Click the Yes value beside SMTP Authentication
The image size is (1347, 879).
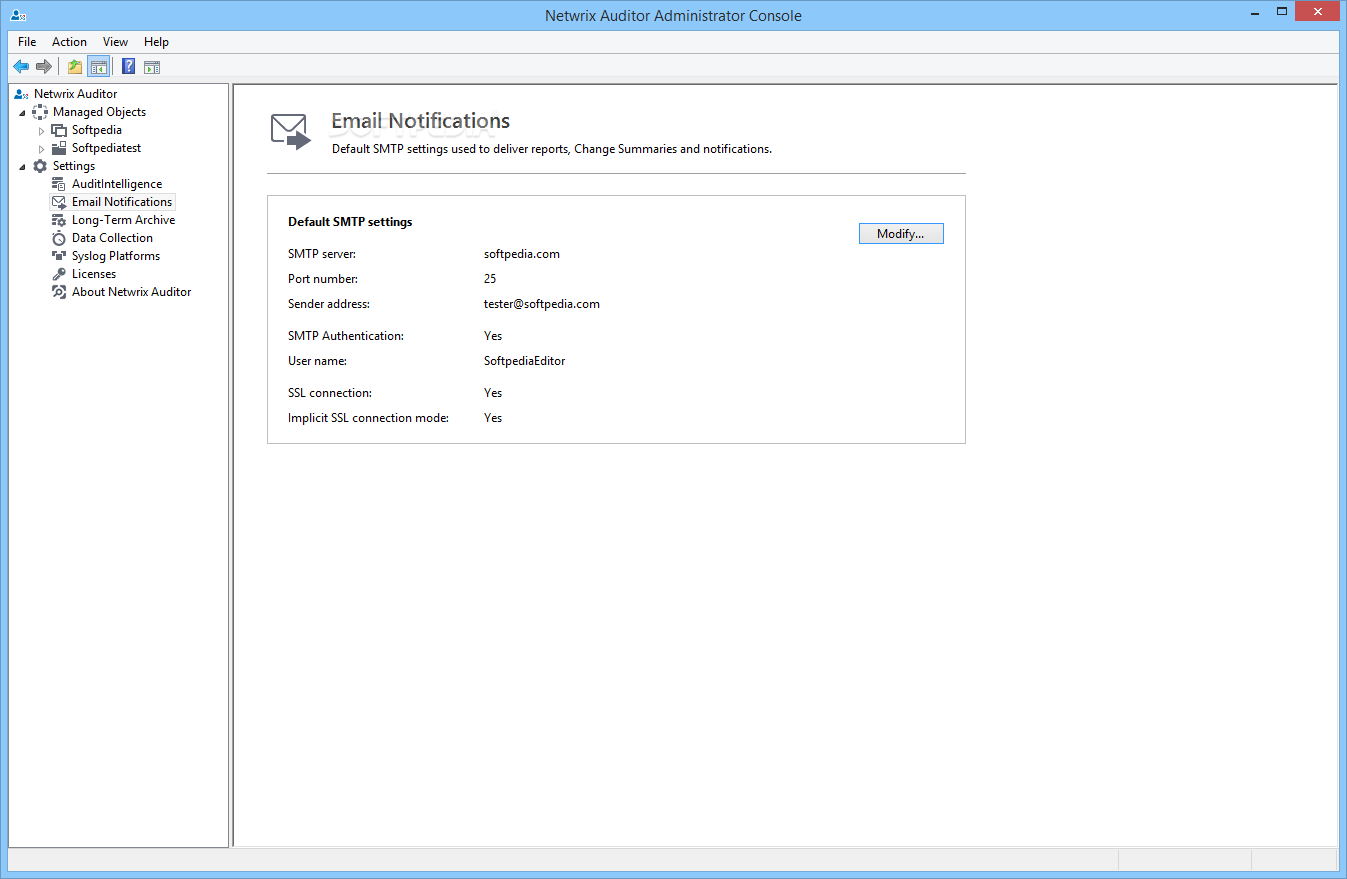tap(493, 336)
